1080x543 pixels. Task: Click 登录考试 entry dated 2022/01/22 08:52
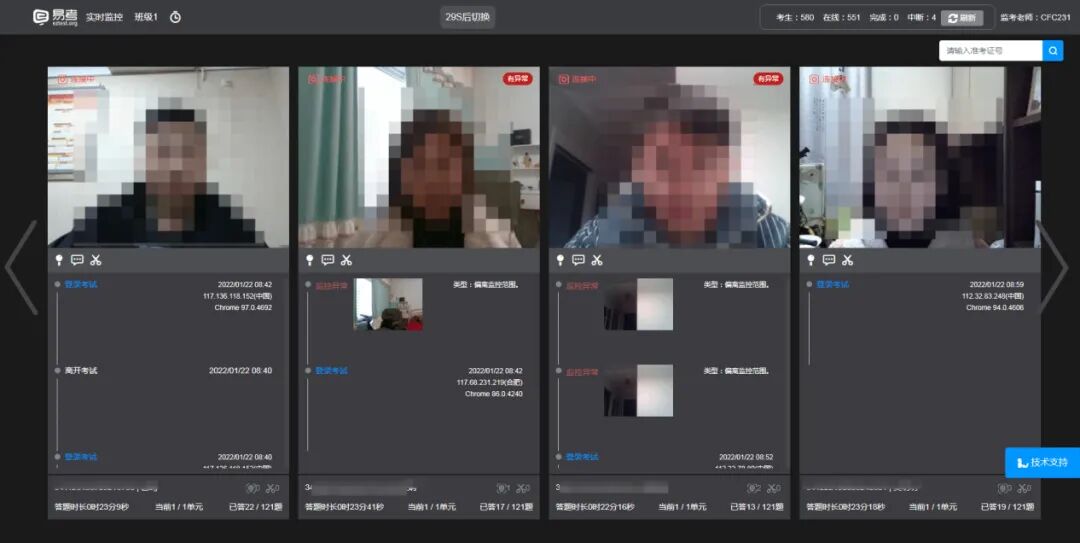pyautogui.click(x=582, y=457)
